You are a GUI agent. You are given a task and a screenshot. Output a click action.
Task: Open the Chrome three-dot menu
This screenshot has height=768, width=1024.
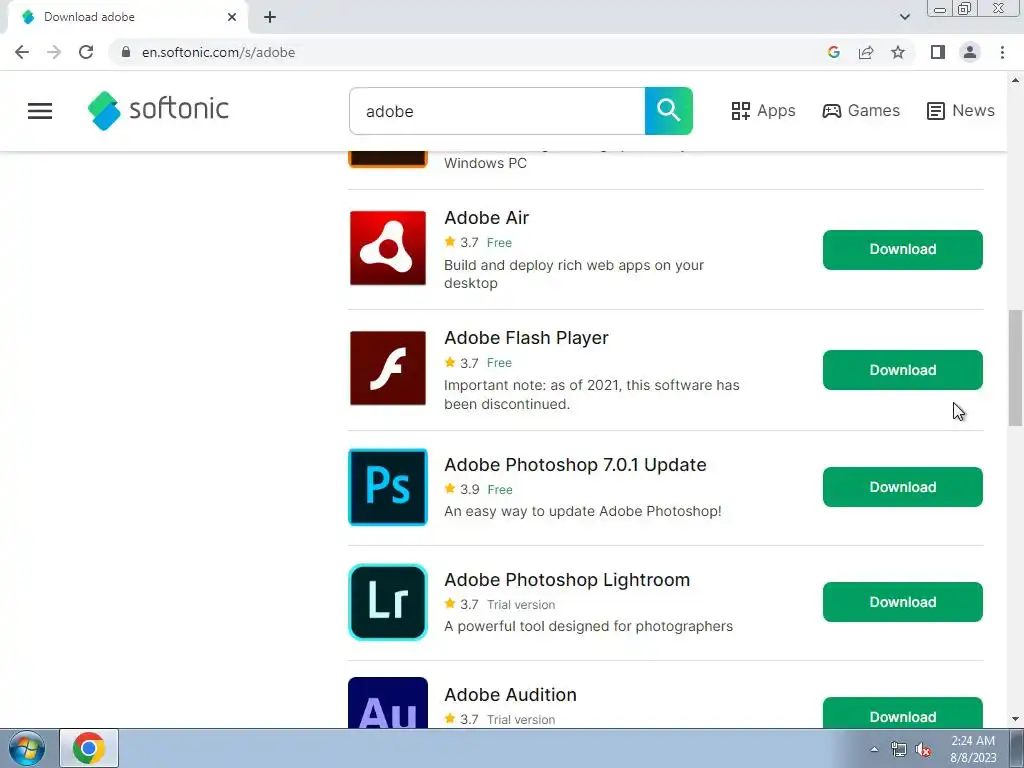coord(1002,52)
